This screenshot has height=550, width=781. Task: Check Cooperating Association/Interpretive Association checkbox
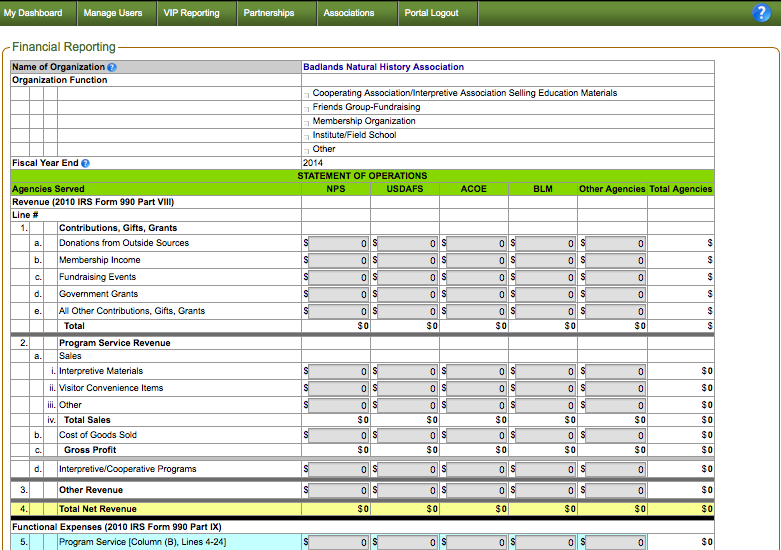(x=307, y=94)
